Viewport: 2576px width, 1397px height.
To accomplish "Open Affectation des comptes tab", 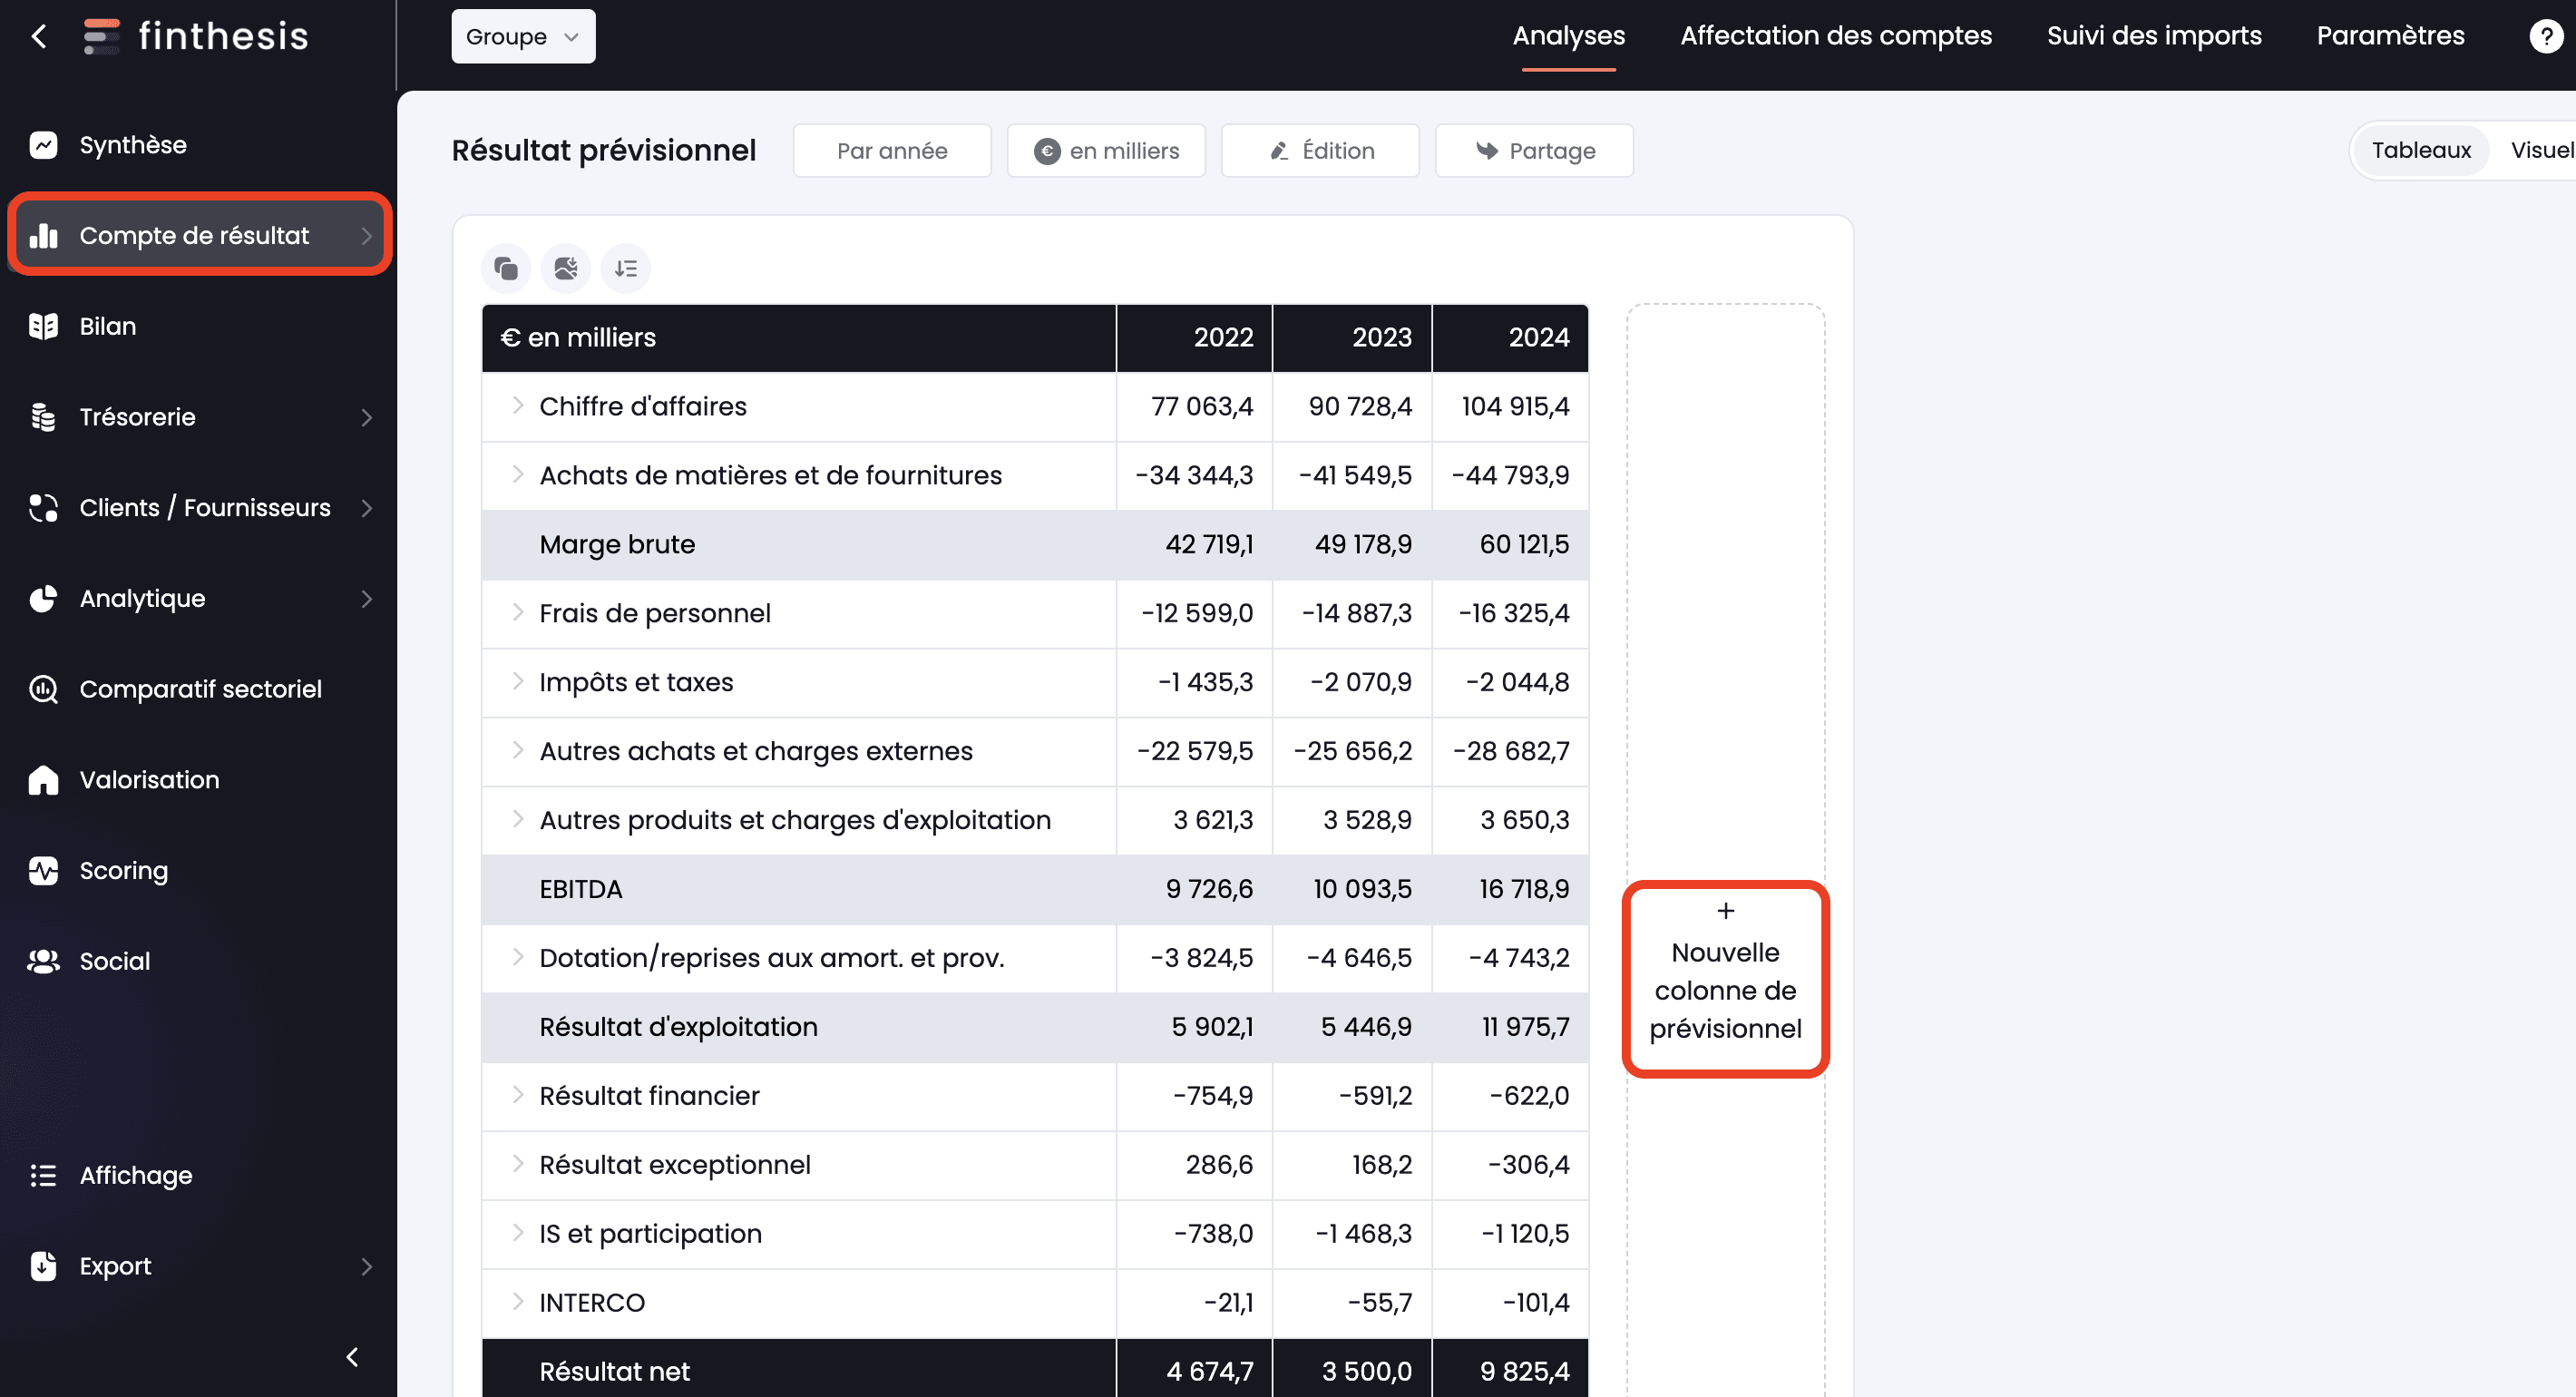I will click(x=1835, y=36).
